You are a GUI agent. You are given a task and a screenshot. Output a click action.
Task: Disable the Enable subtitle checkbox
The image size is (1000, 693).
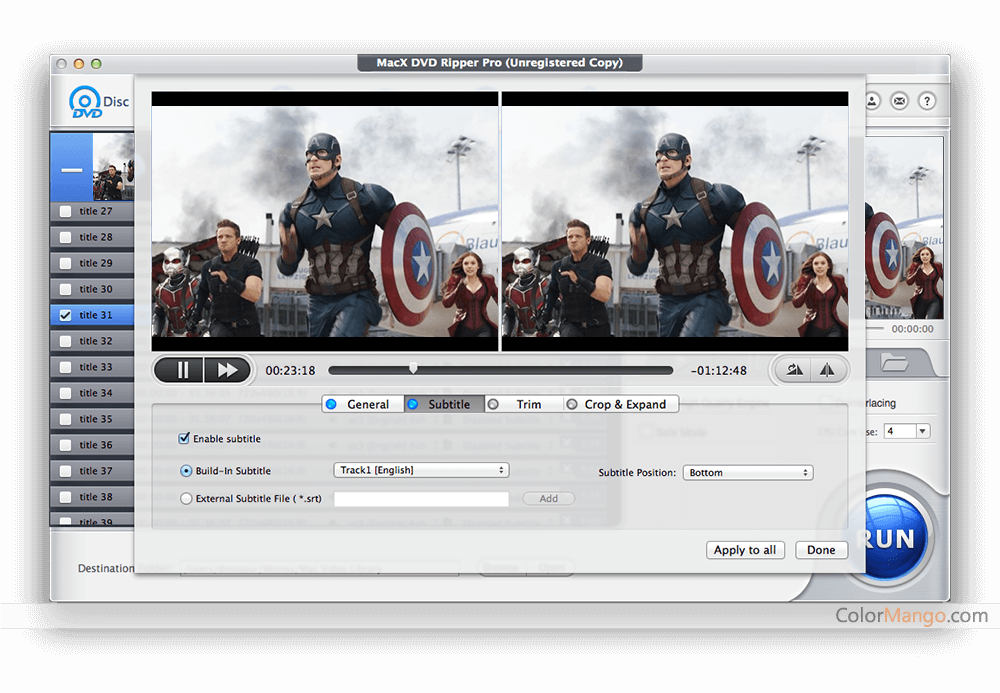pyautogui.click(x=184, y=438)
